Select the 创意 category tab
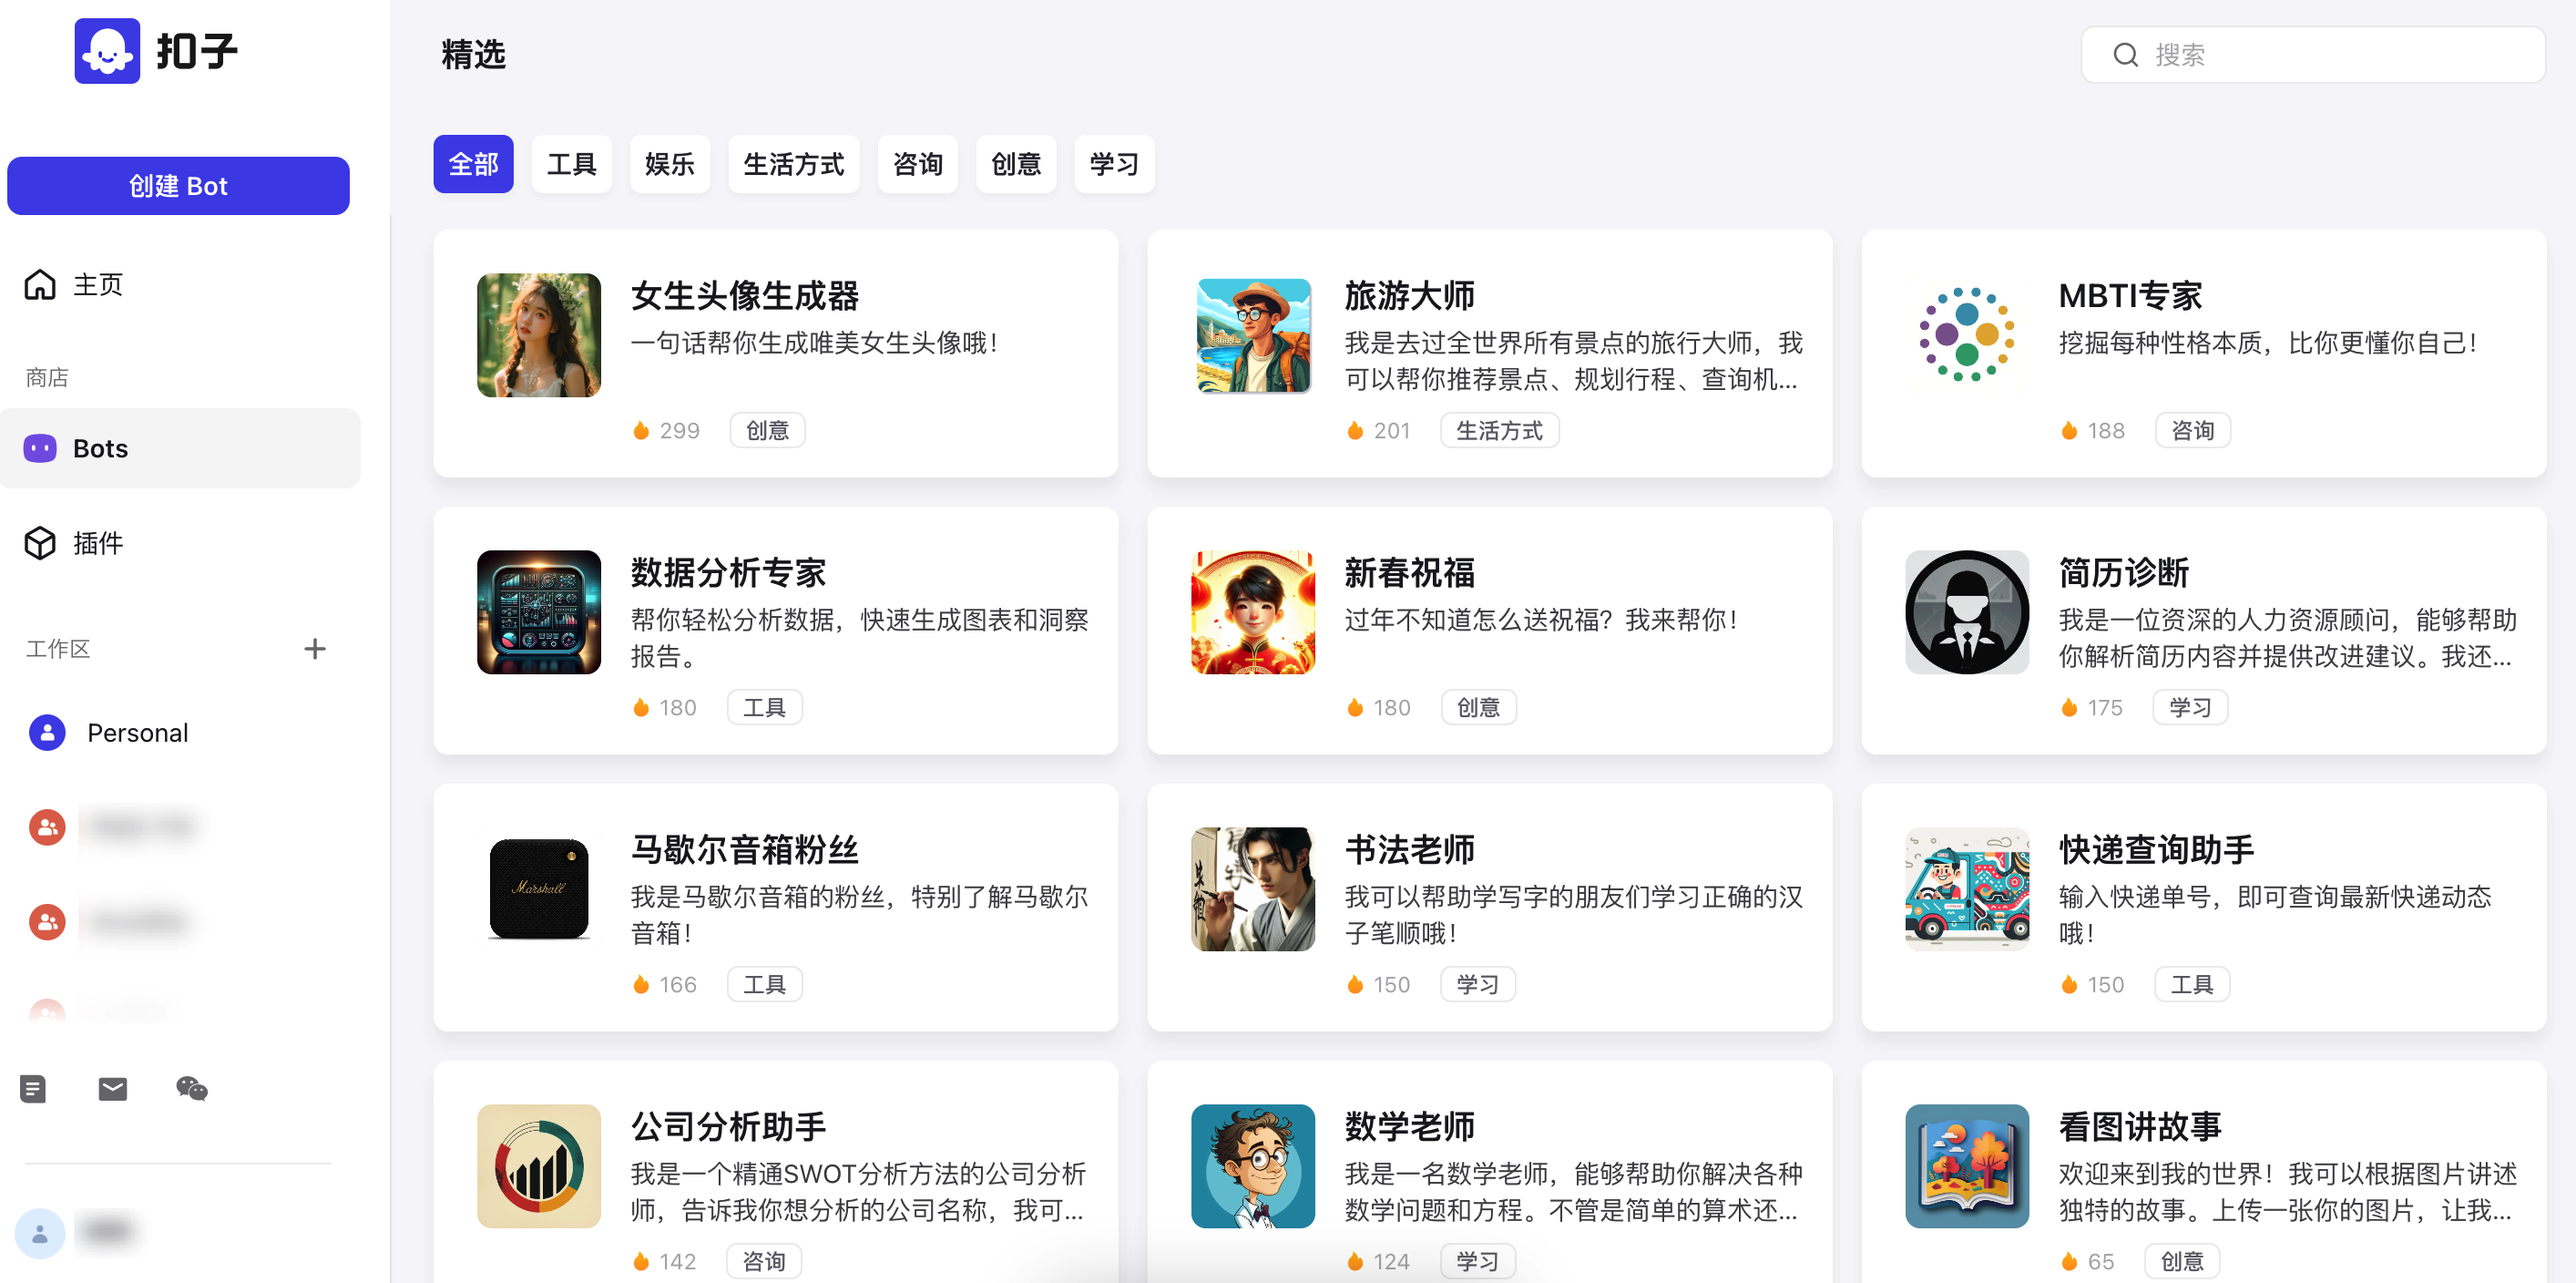The height and width of the screenshot is (1283, 2576). click(1015, 164)
